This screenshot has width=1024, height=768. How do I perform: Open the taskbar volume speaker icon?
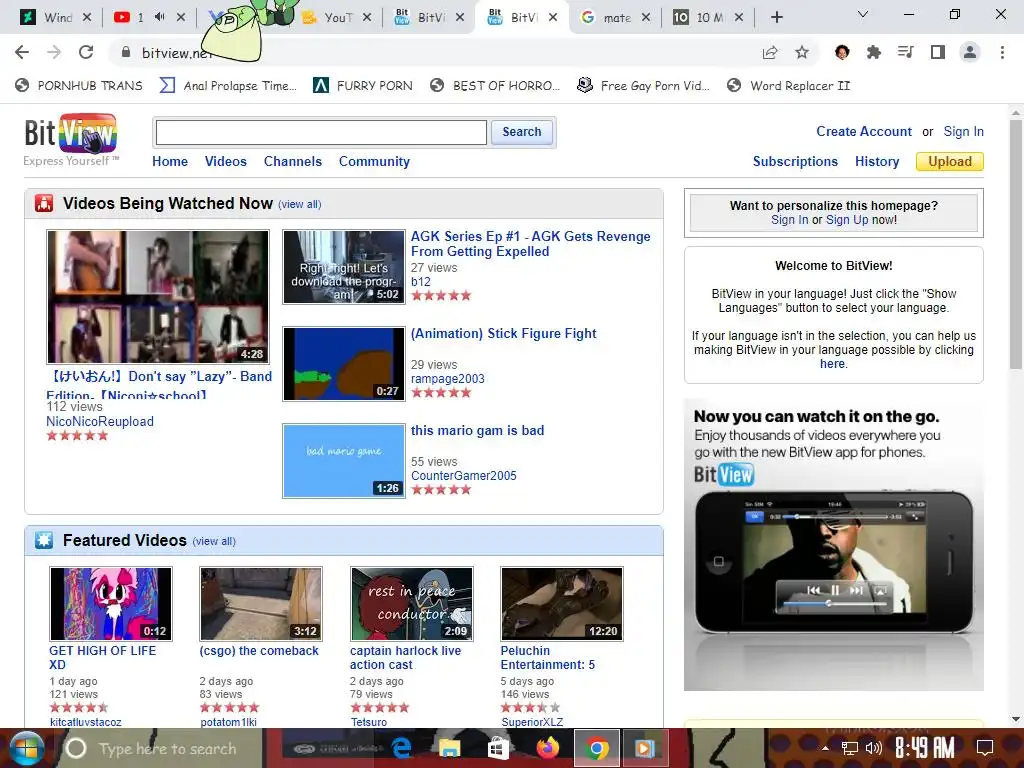click(x=874, y=748)
